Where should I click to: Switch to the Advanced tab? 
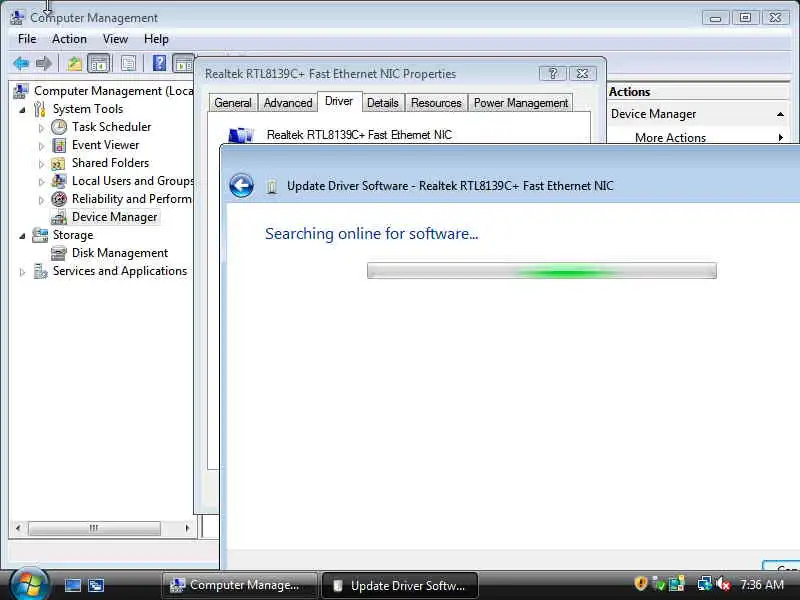coord(288,103)
